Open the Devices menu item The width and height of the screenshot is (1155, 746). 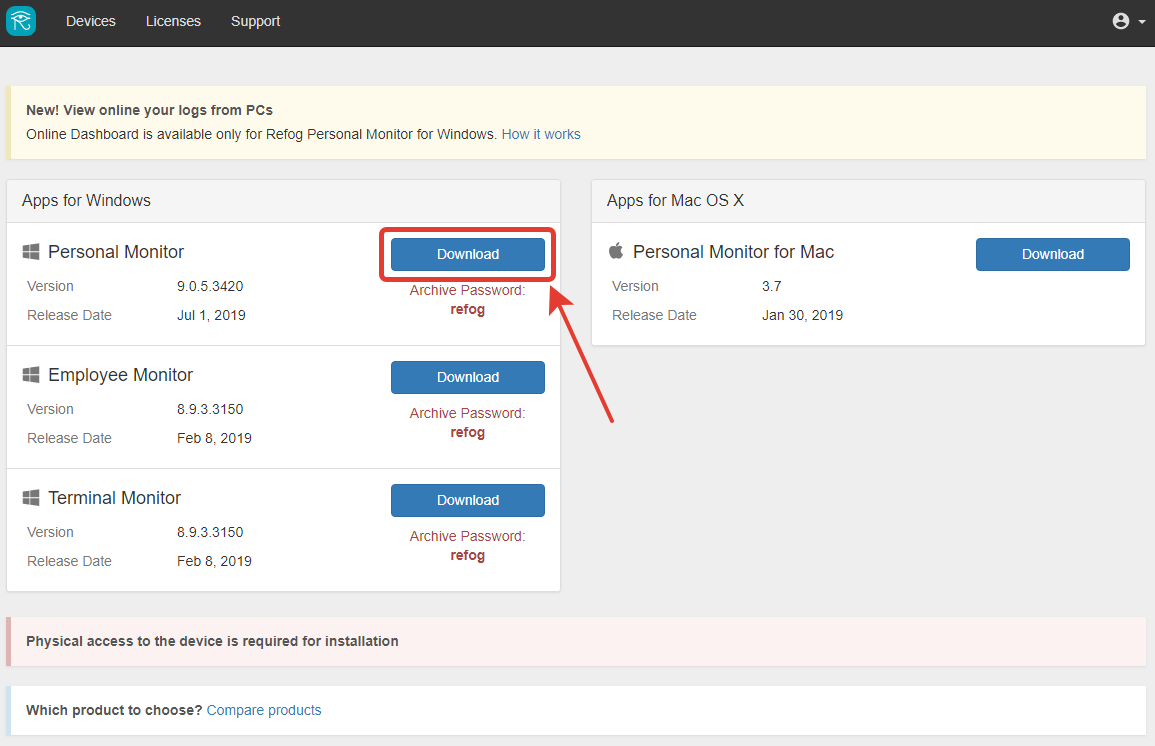click(x=91, y=21)
